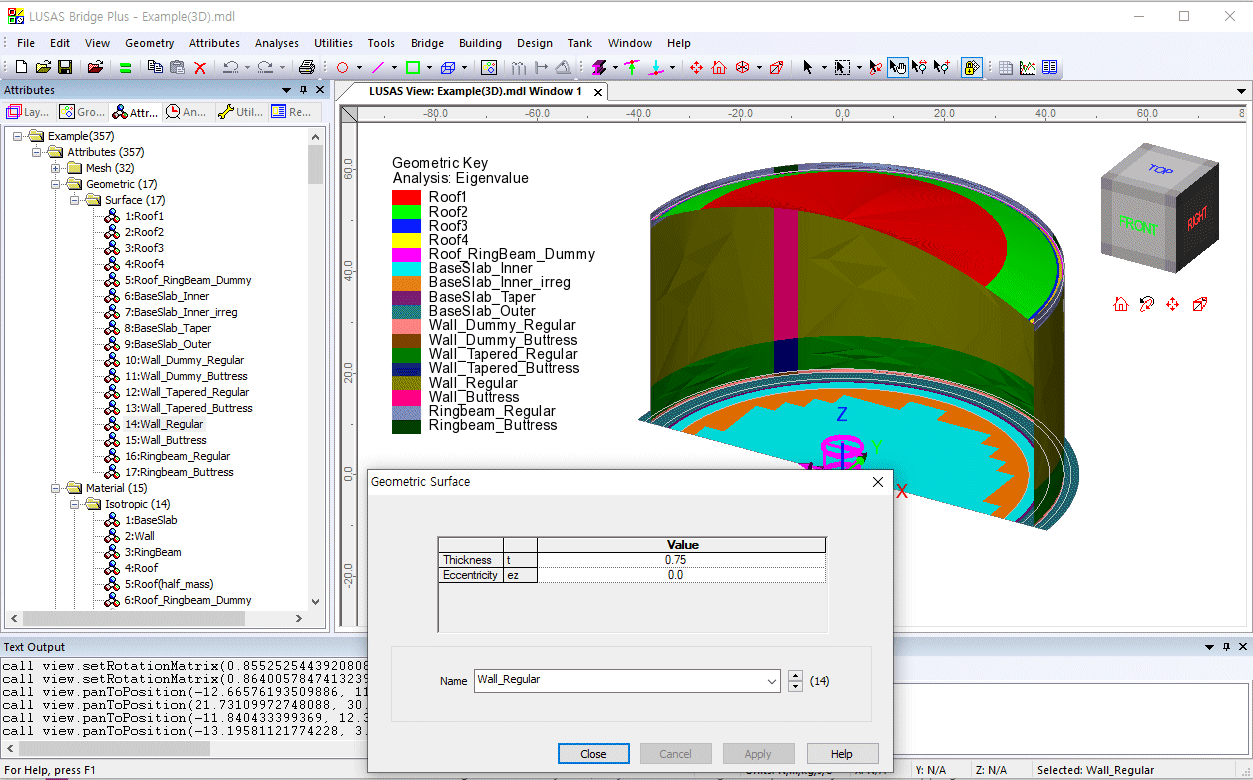Click the Save model toolbar icon
Image resolution: width=1253 pixels, height=780 pixels.
pyautogui.click(x=65, y=67)
